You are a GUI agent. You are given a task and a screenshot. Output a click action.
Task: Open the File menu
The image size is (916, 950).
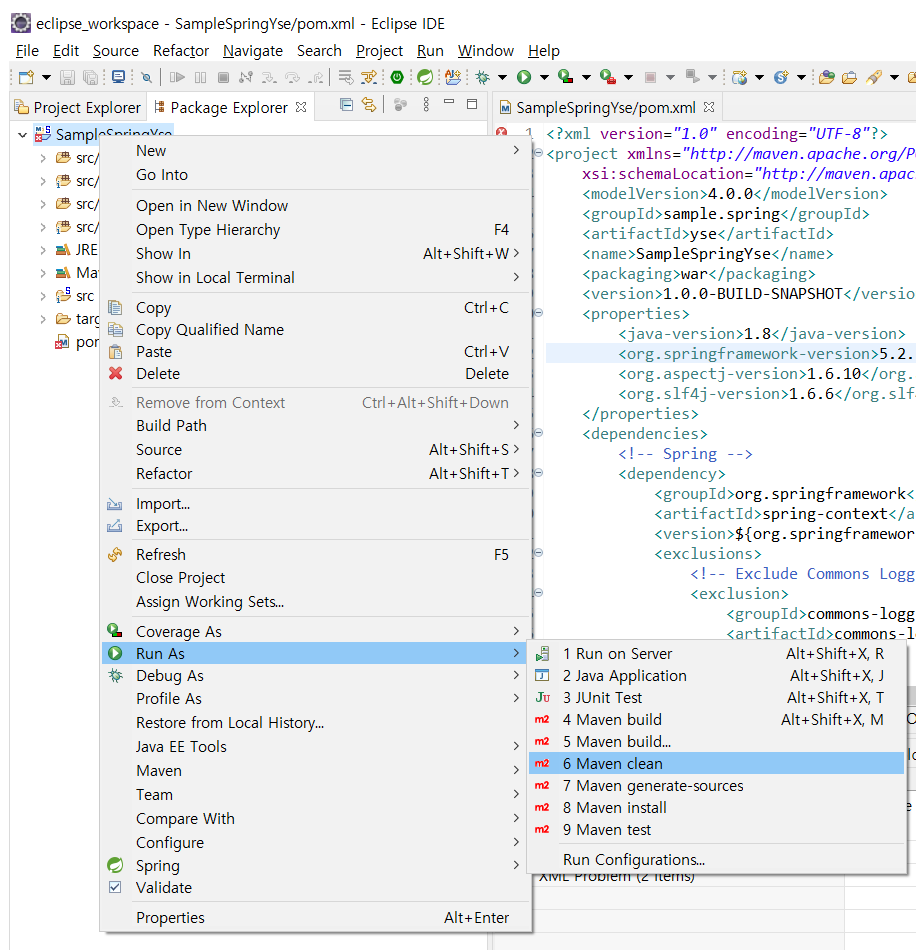27,51
